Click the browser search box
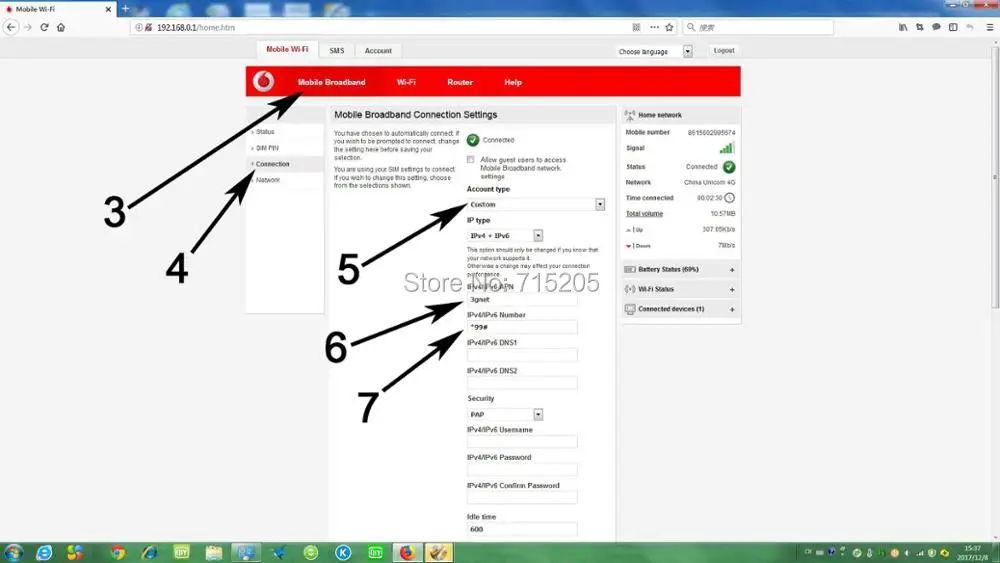Screen dimensions: 1000x563 pos(758,27)
